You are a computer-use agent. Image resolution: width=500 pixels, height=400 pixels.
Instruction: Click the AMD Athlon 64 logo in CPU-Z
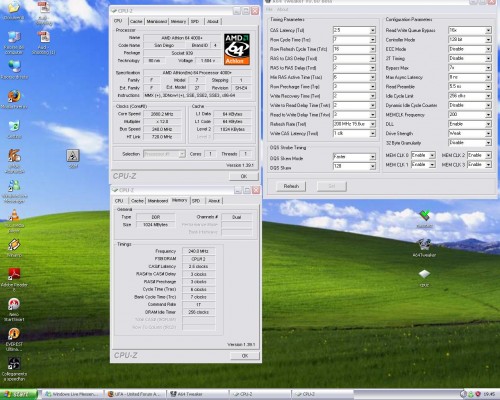click(x=237, y=49)
